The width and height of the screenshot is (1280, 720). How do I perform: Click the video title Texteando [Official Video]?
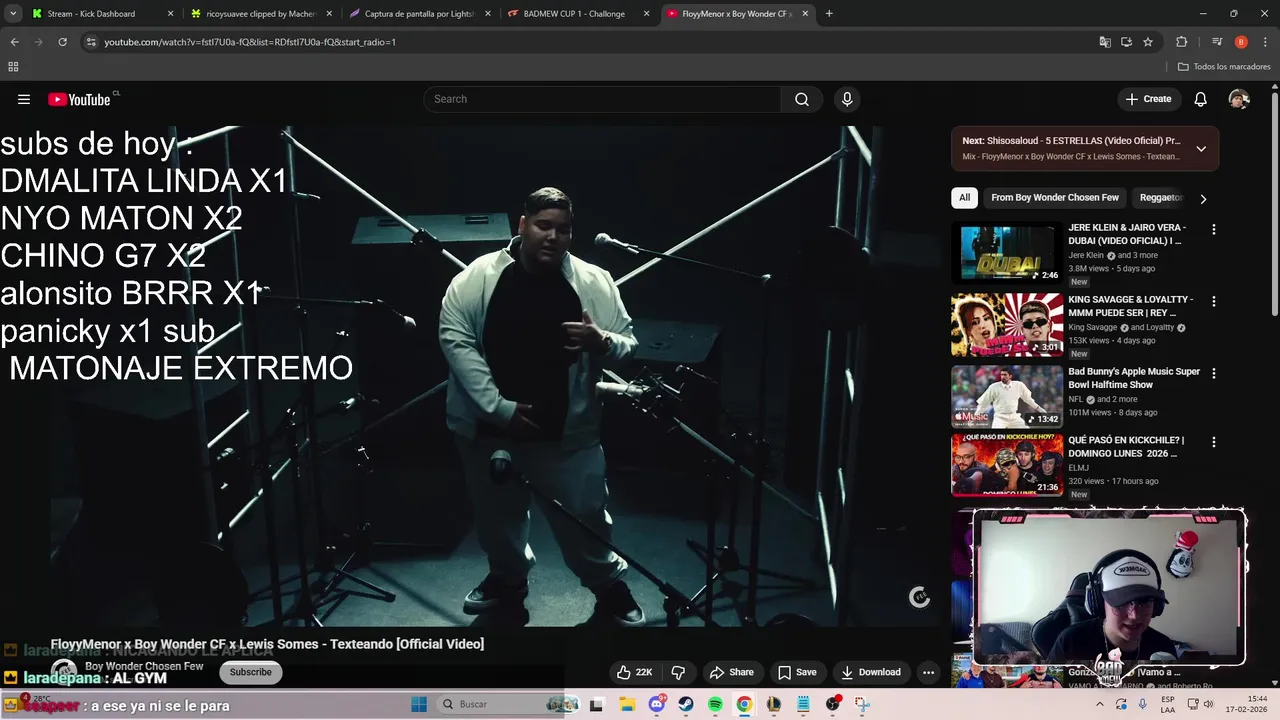[267, 644]
